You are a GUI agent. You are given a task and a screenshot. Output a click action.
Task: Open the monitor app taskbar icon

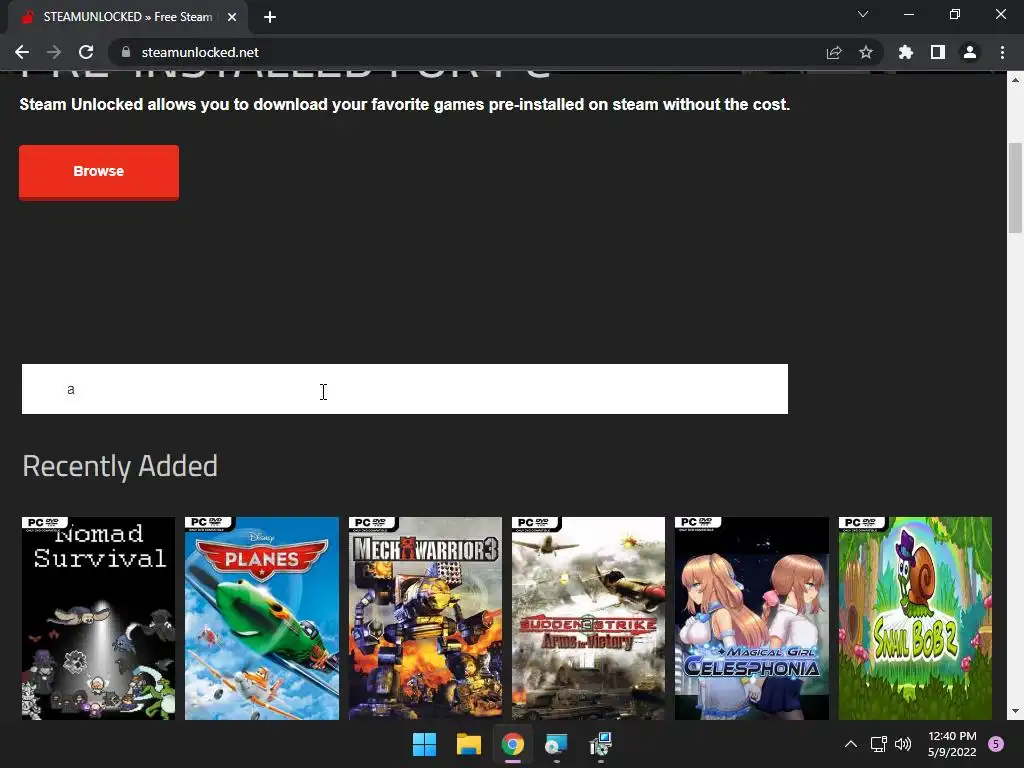(x=556, y=744)
